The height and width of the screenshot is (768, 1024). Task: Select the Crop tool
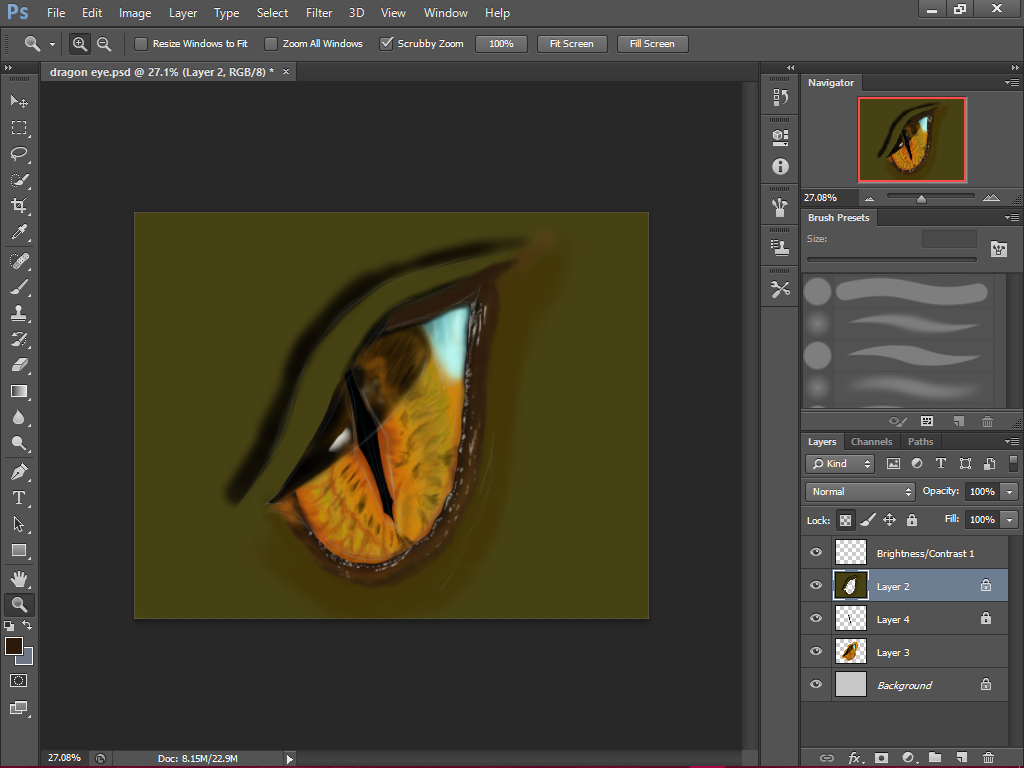pyautogui.click(x=20, y=206)
